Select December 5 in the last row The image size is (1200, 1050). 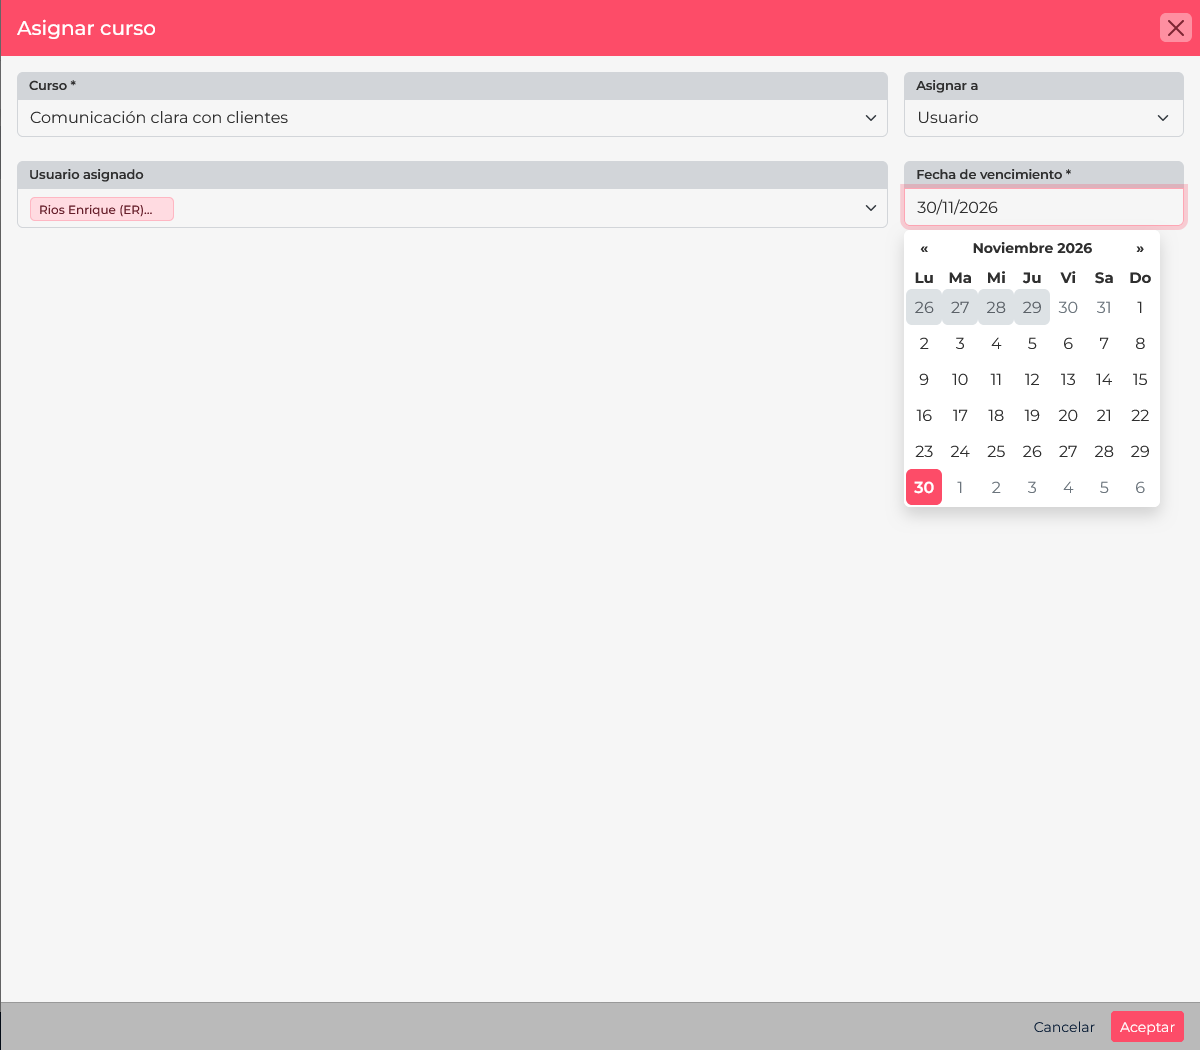point(1104,488)
